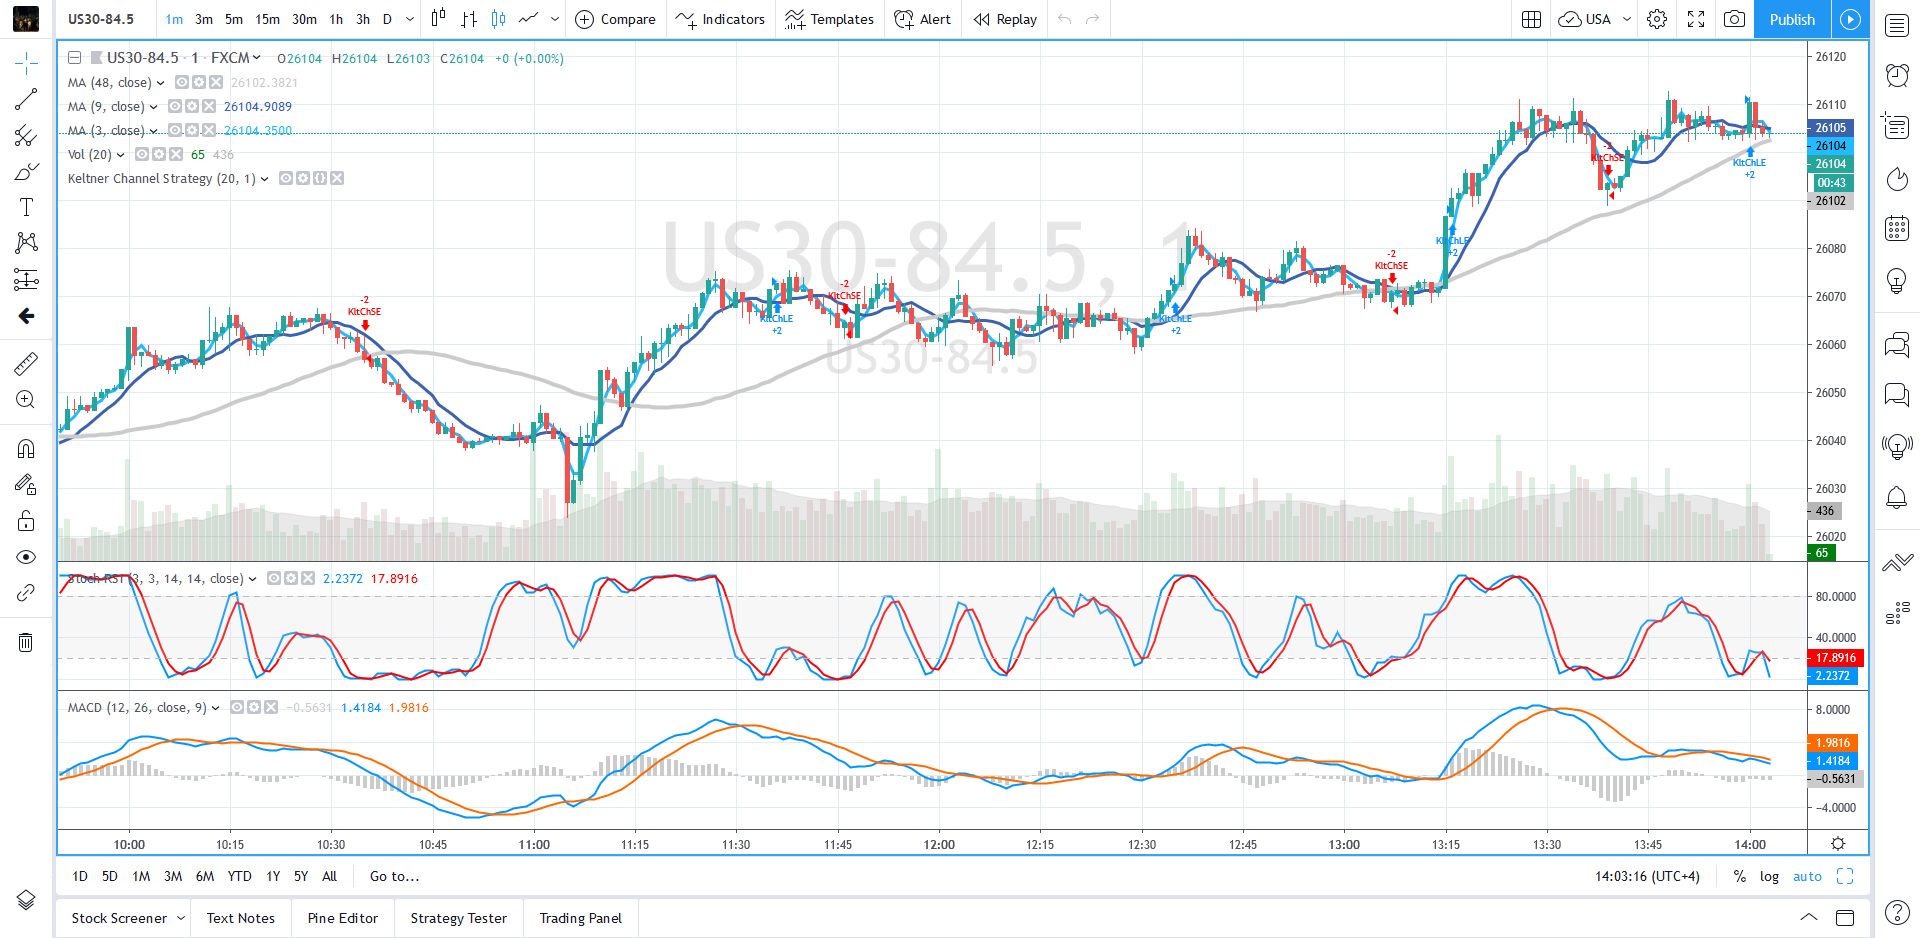
Task: Select the crosshair cursor tool
Action: (x=26, y=64)
